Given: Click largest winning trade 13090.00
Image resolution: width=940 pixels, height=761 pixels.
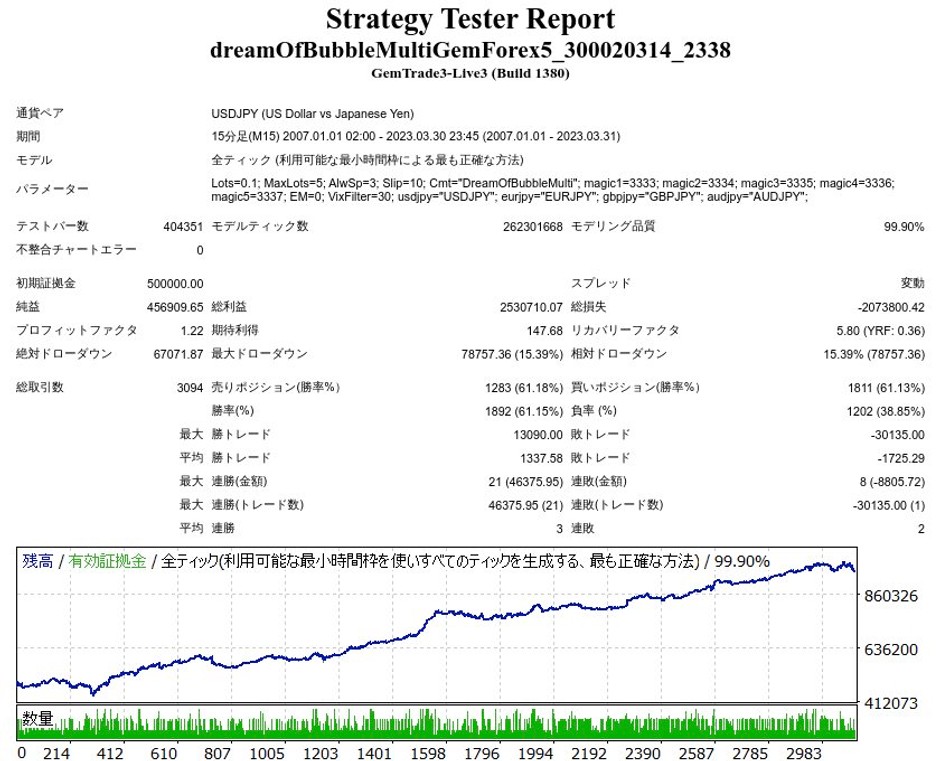Looking at the screenshot, I should tap(538, 435).
